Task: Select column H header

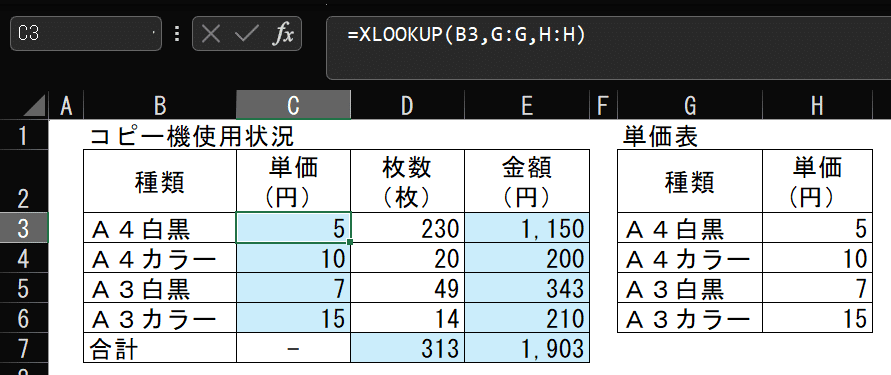Action: [817, 106]
